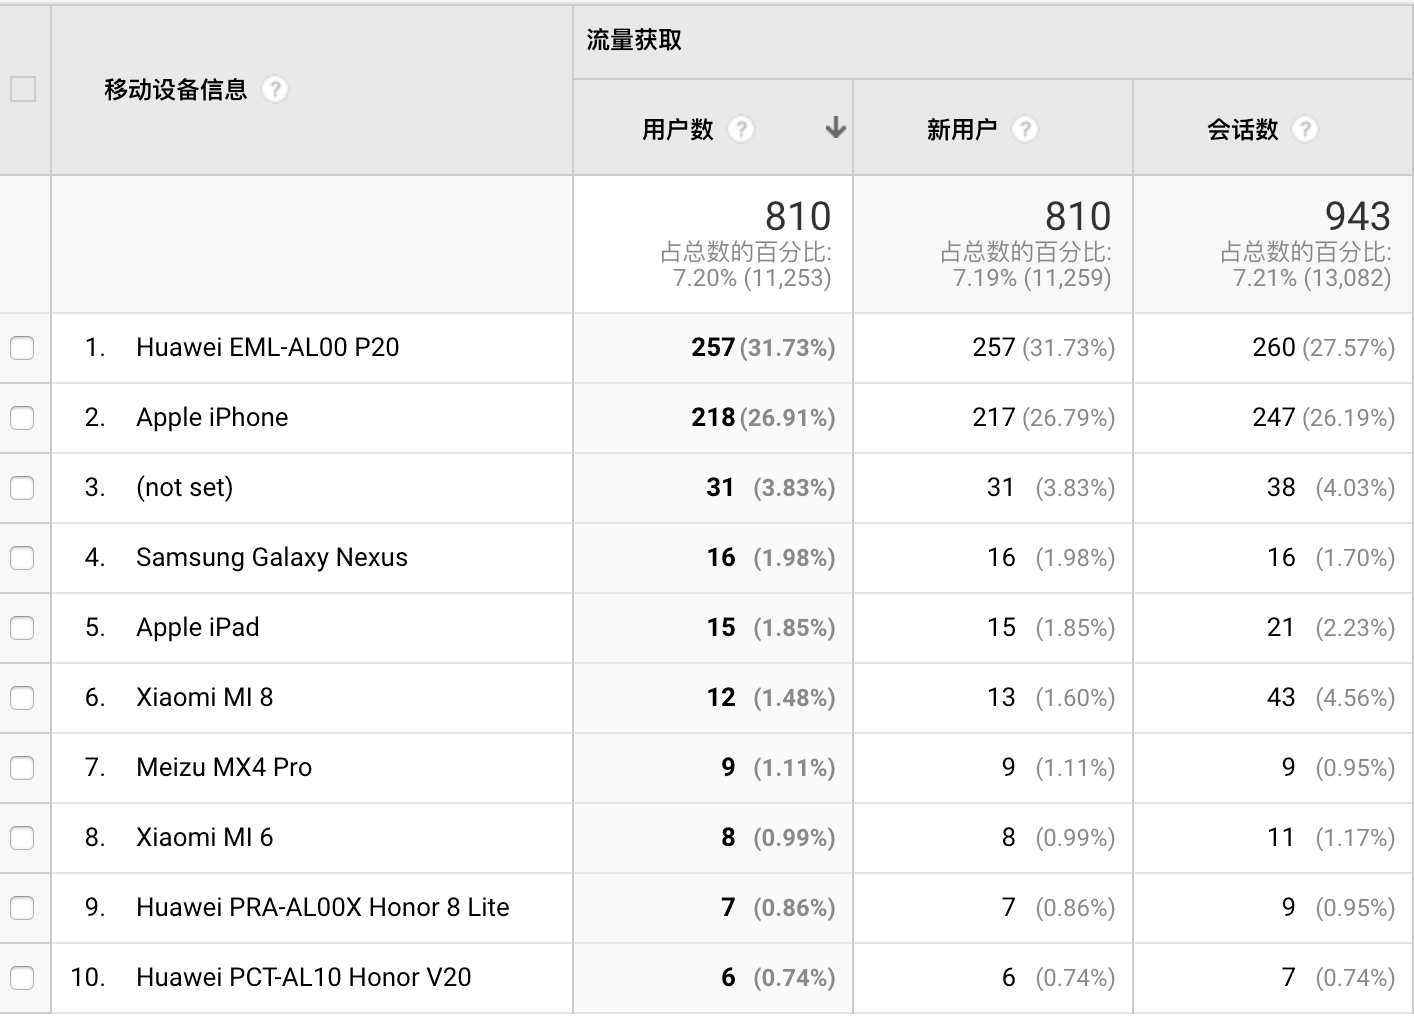Check the Huawei EML-AL00 P20 row checkbox
Viewport: 1414px width, 1016px height.
(x=22, y=348)
